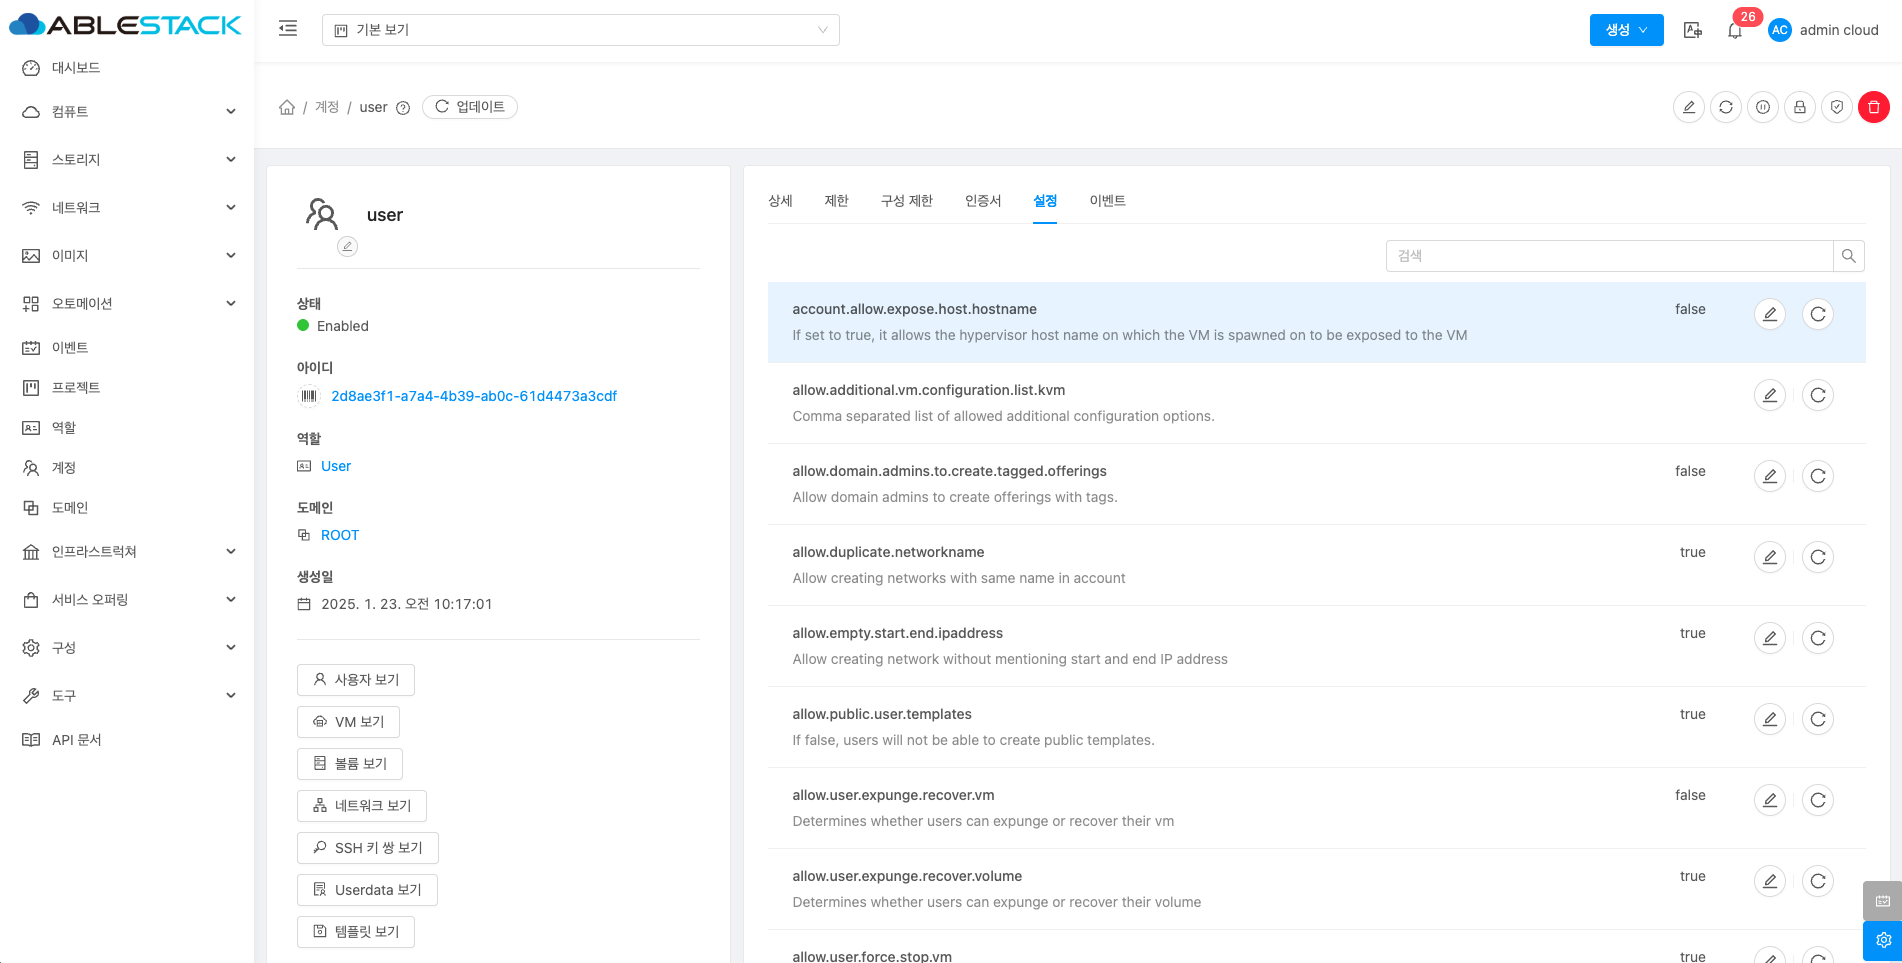Collapse the sidebar menu using the fold icon
Screen dimensions: 1902x963
[x=288, y=29]
